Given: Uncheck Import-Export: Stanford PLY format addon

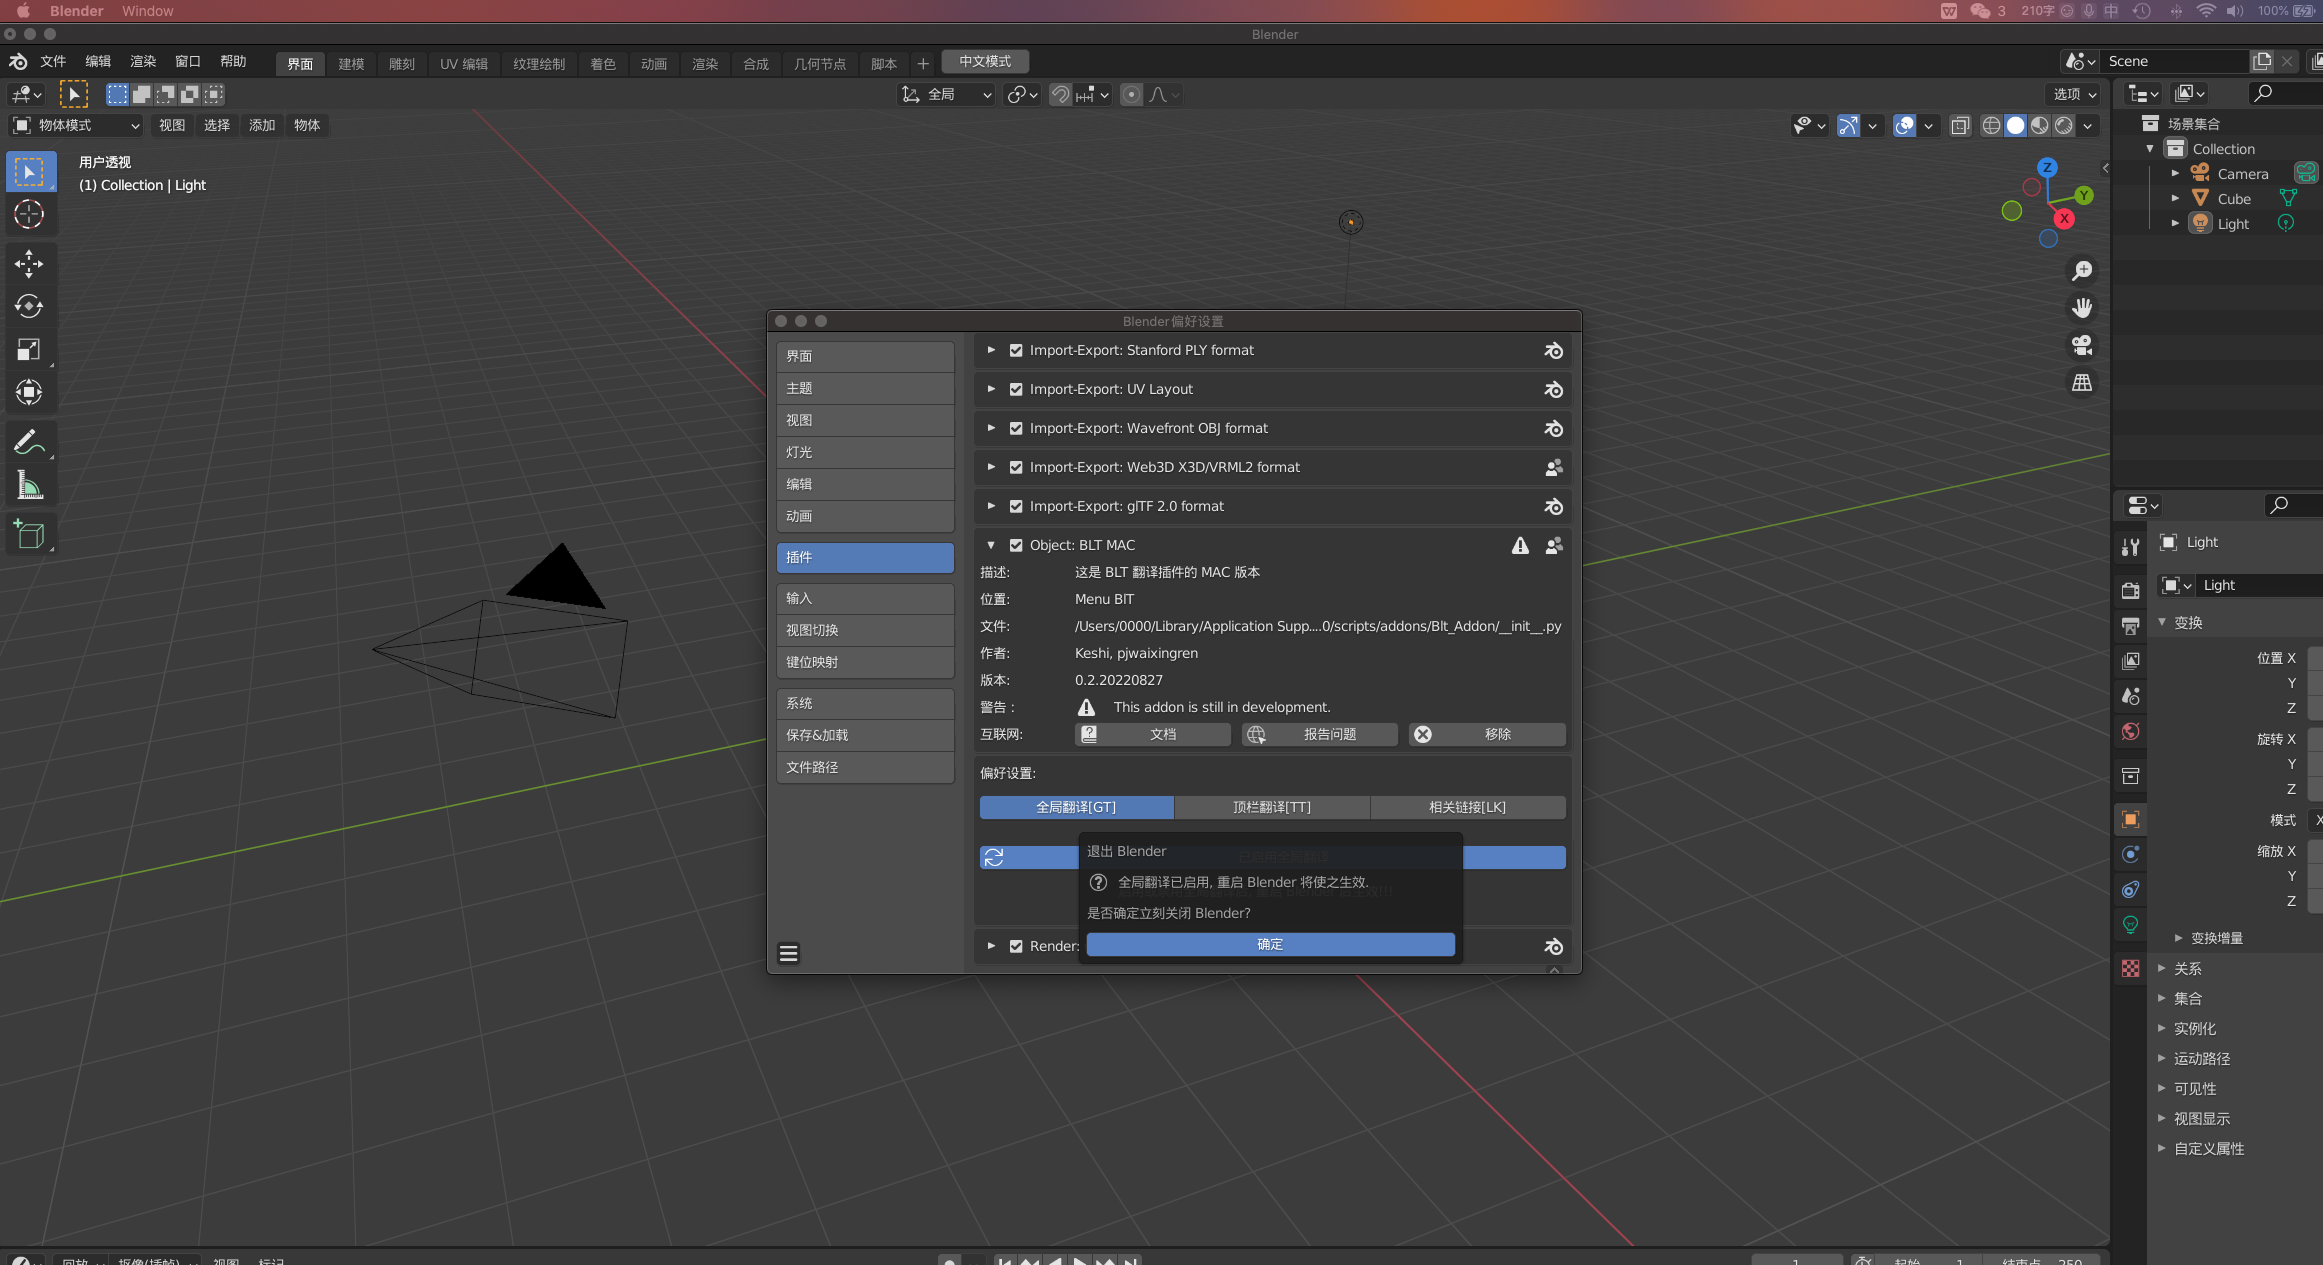Looking at the screenshot, I should pos(1016,350).
